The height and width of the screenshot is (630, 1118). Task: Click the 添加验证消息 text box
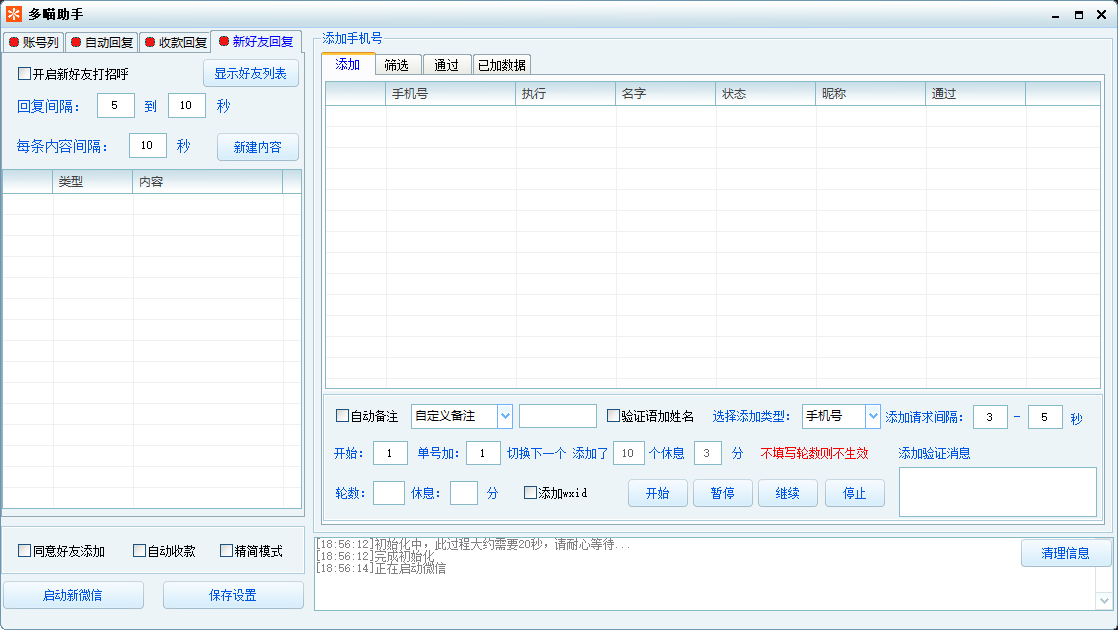tap(997, 492)
